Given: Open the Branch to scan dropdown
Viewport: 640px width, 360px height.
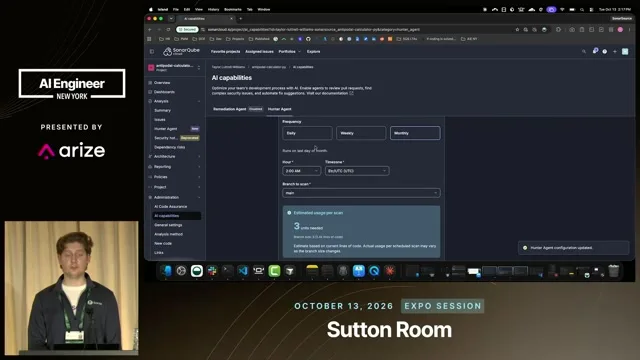Looking at the screenshot, I should 361,193.
